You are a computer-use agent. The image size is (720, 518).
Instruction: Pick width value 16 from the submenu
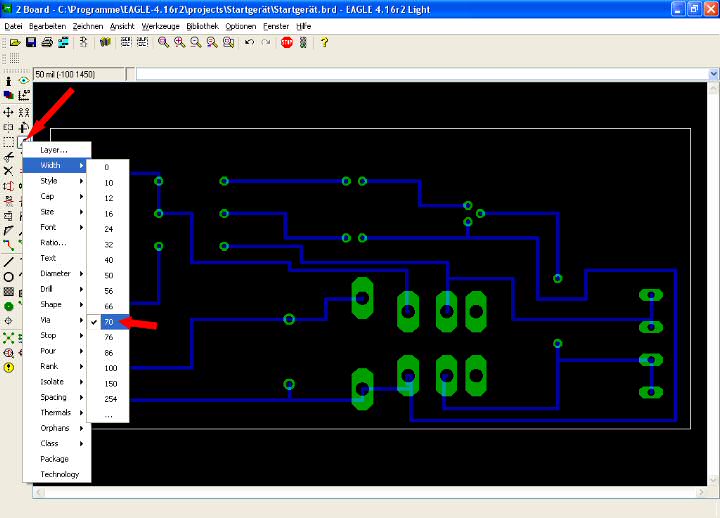[108, 213]
